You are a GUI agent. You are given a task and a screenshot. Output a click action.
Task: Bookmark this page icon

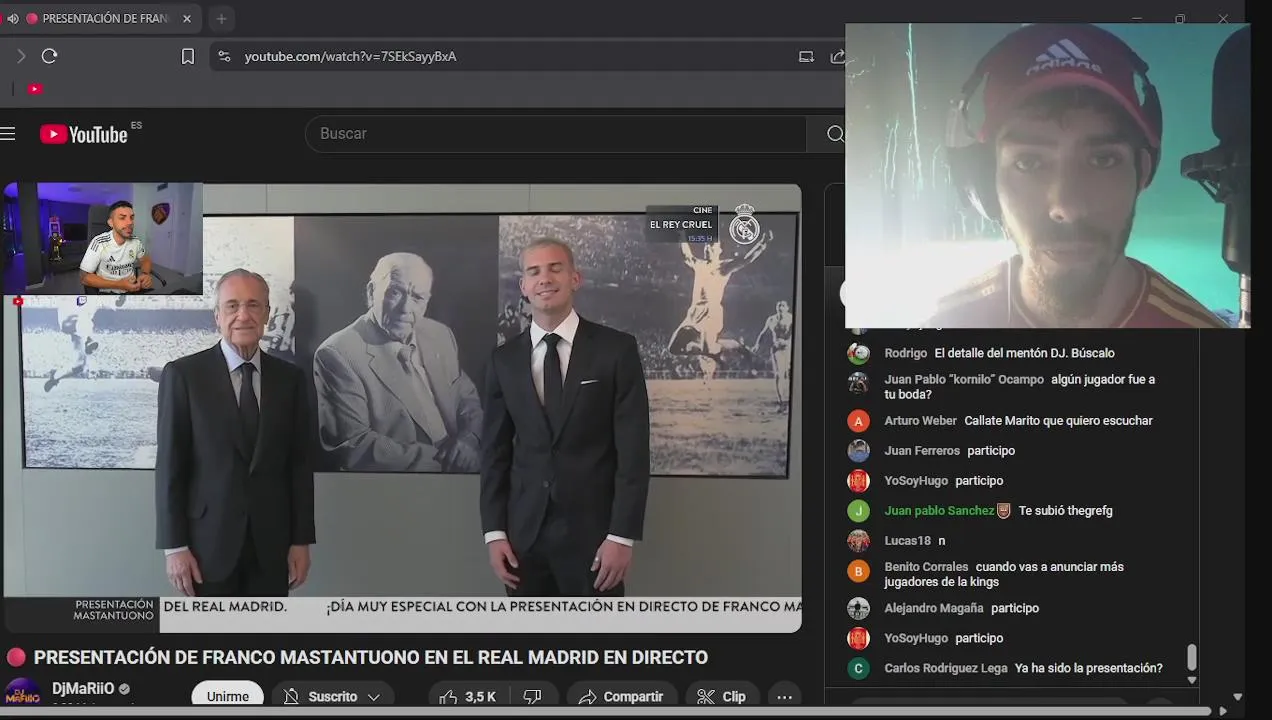click(x=188, y=56)
